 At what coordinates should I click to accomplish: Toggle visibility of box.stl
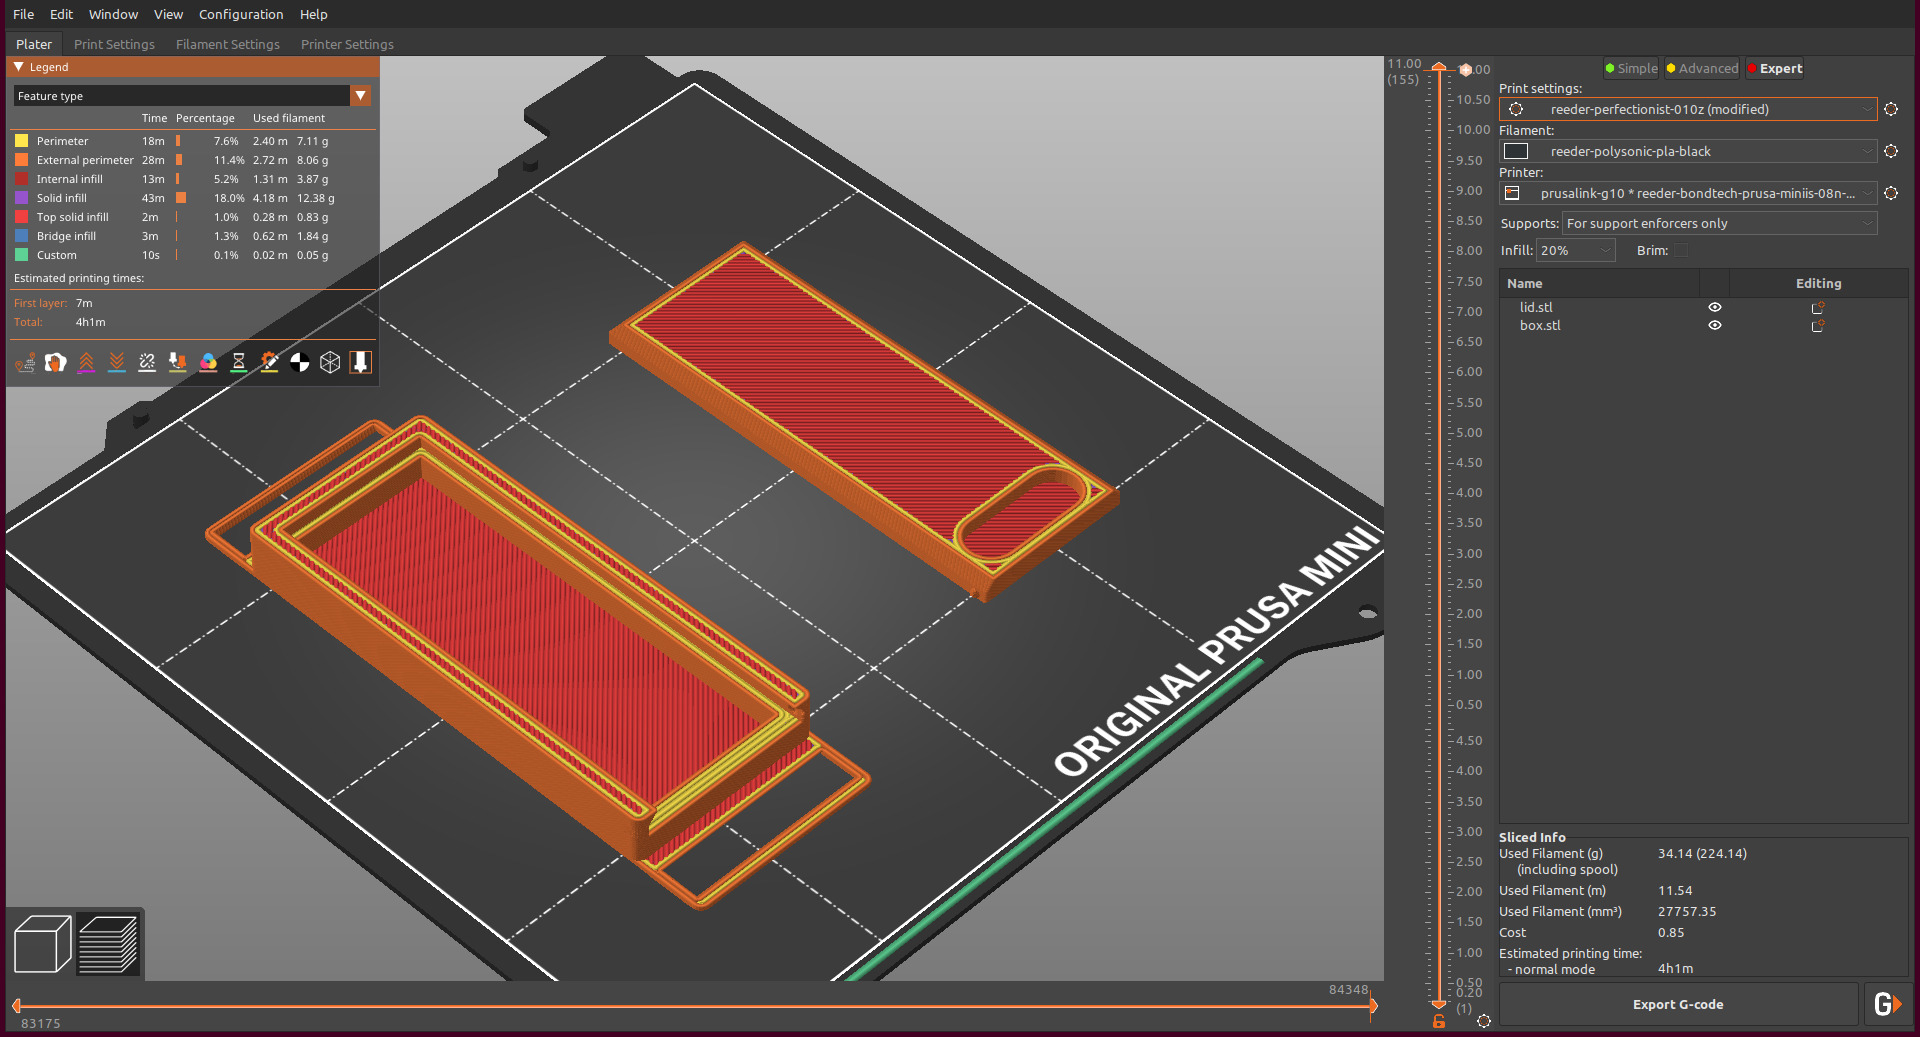coord(1715,325)
